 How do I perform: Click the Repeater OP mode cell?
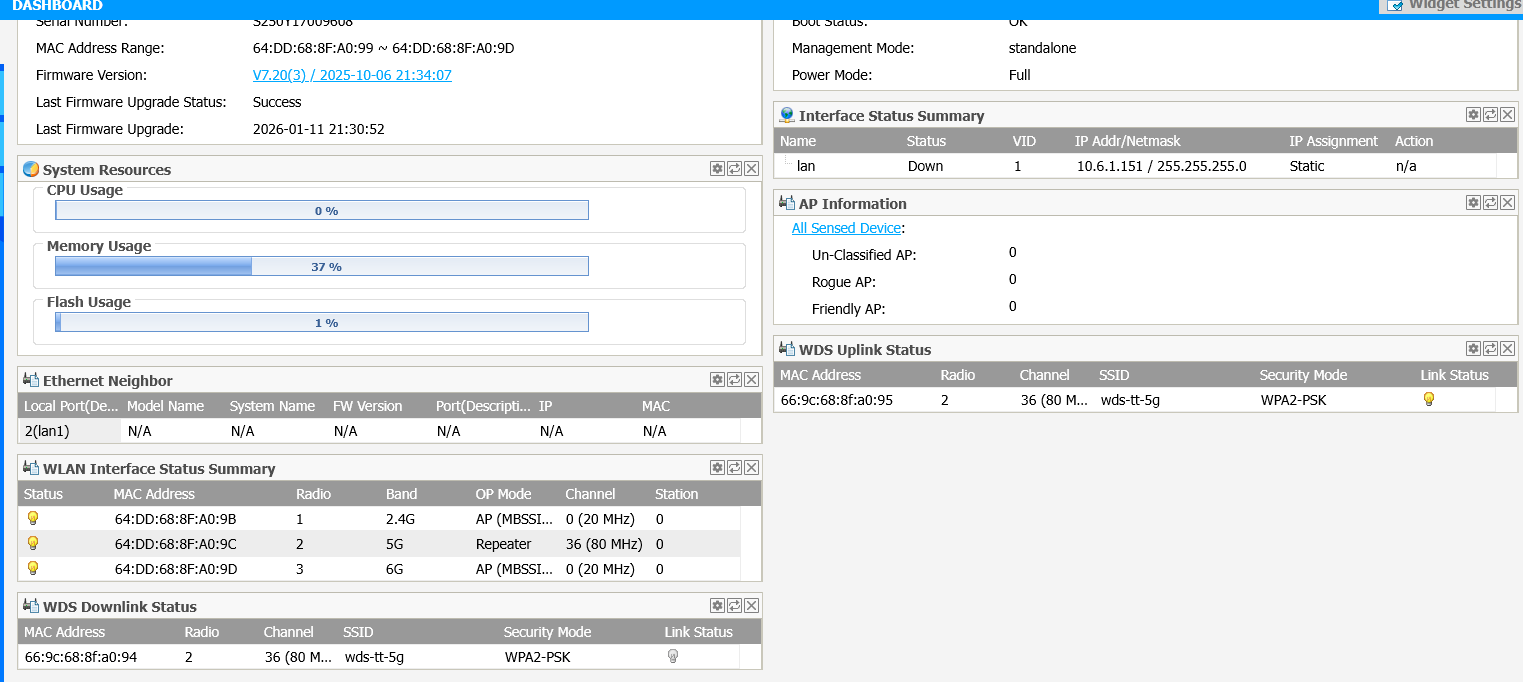pyautogui.click(x=504, y=544)
